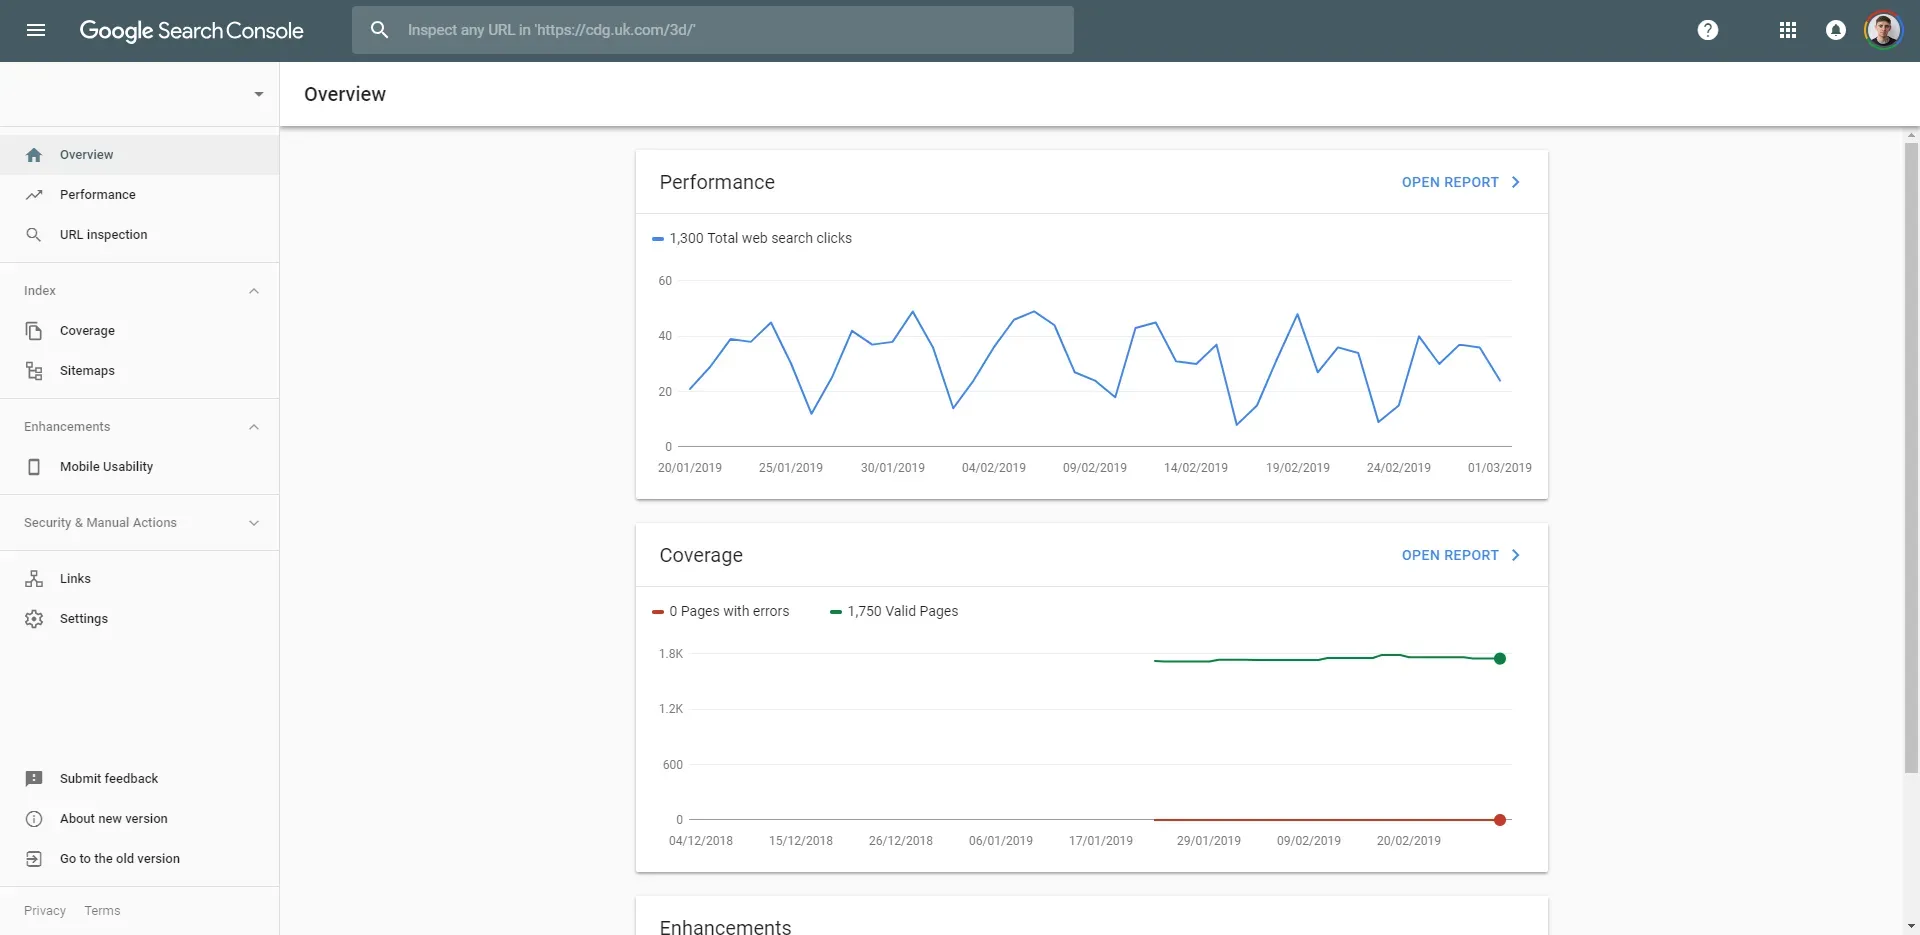
Task: Click the 01/03/2019 date axis label
Action: tap(1499, 468)
